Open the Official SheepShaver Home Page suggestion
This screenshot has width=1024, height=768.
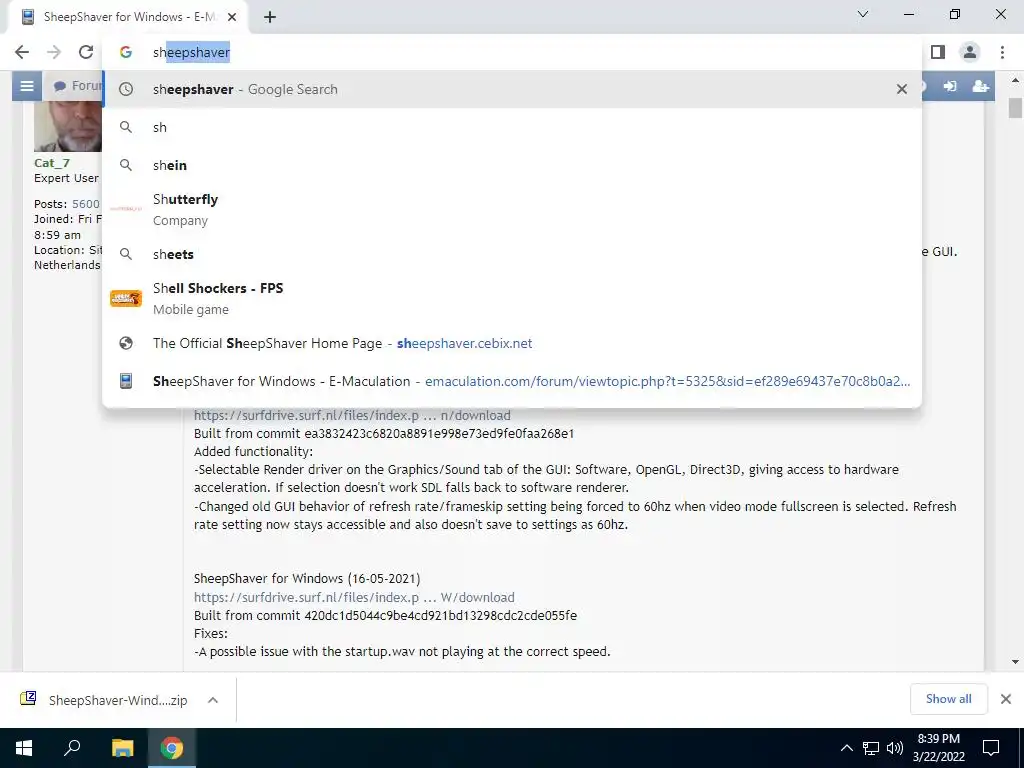[x=513, y=344]
